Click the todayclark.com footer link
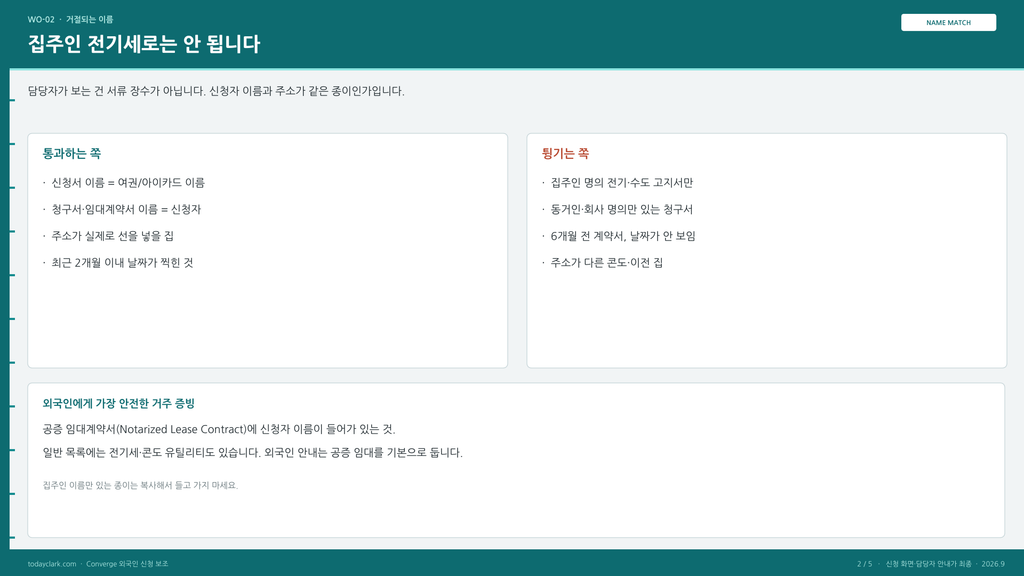This screenshot has width=1024, height=576. (52, 564)
